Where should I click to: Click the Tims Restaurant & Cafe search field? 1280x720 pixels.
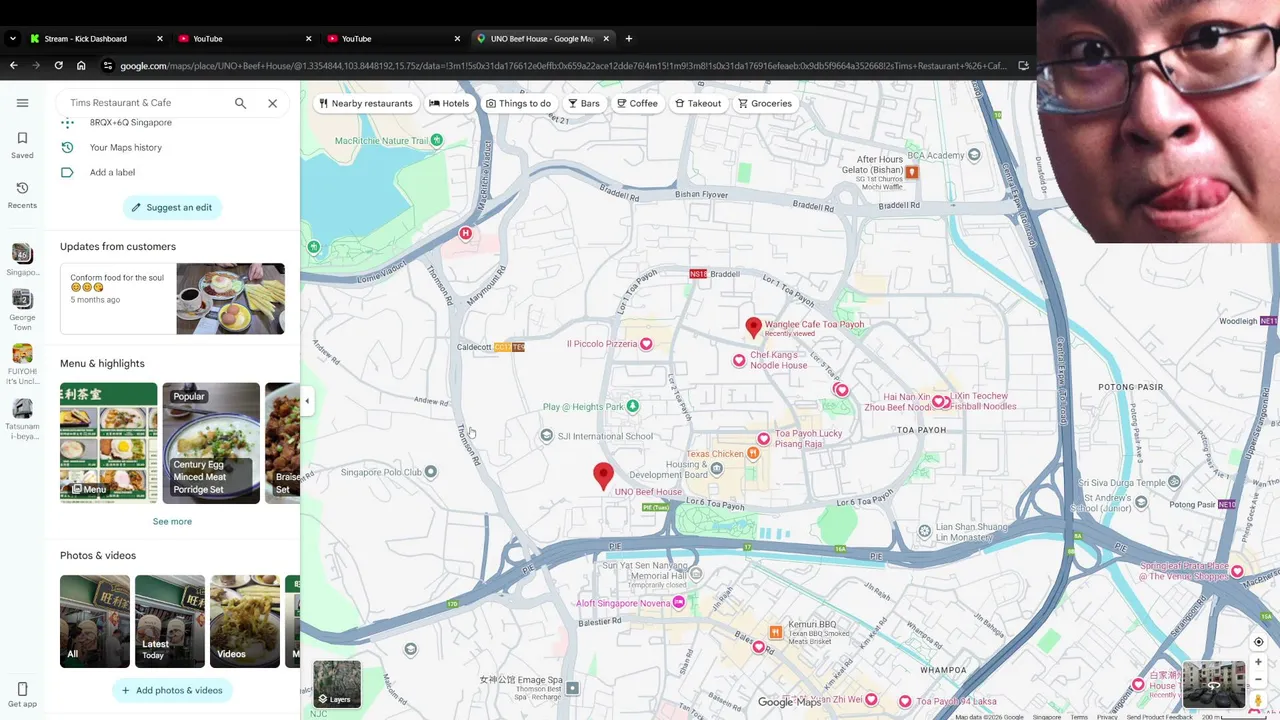click(145, 103)
